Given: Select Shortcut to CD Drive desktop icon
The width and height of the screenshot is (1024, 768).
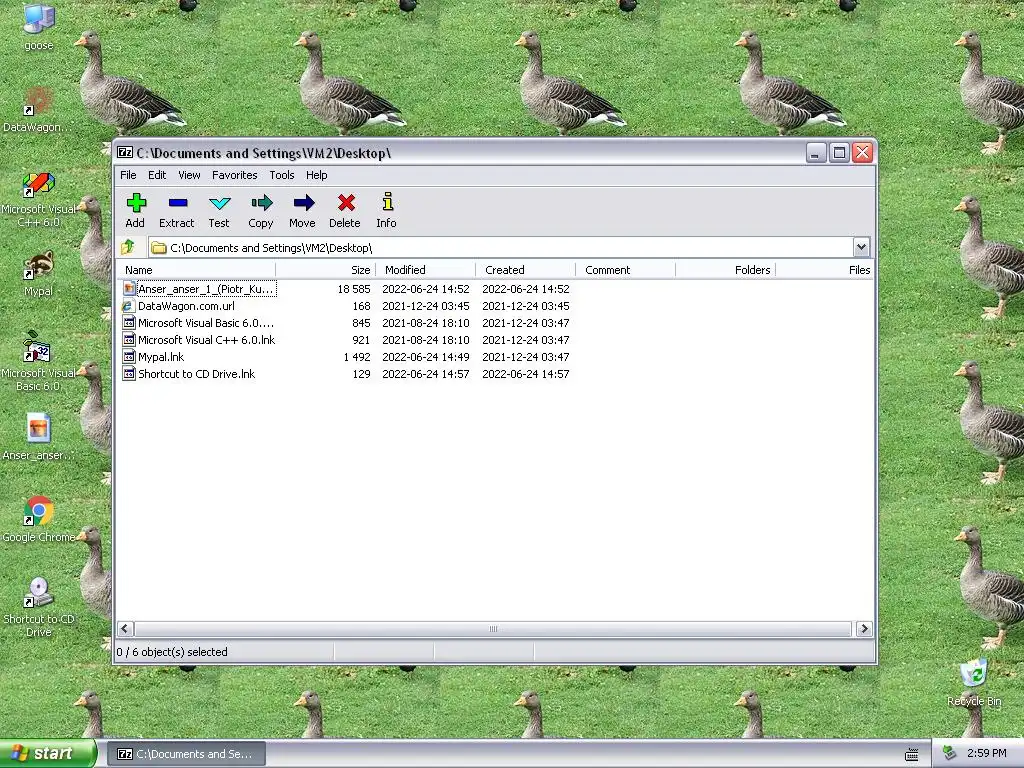Looking at the screenshot, I should tap(39, 593).
